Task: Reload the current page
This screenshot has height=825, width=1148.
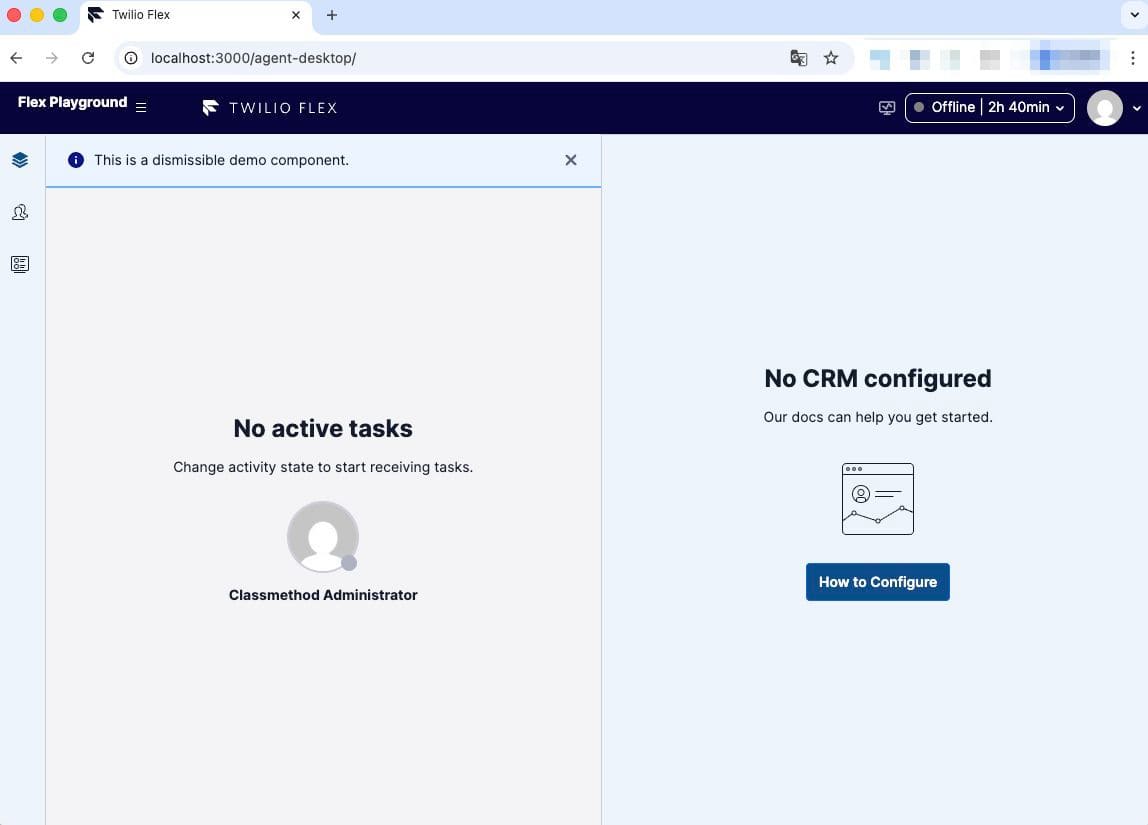Action: (88, 58)
